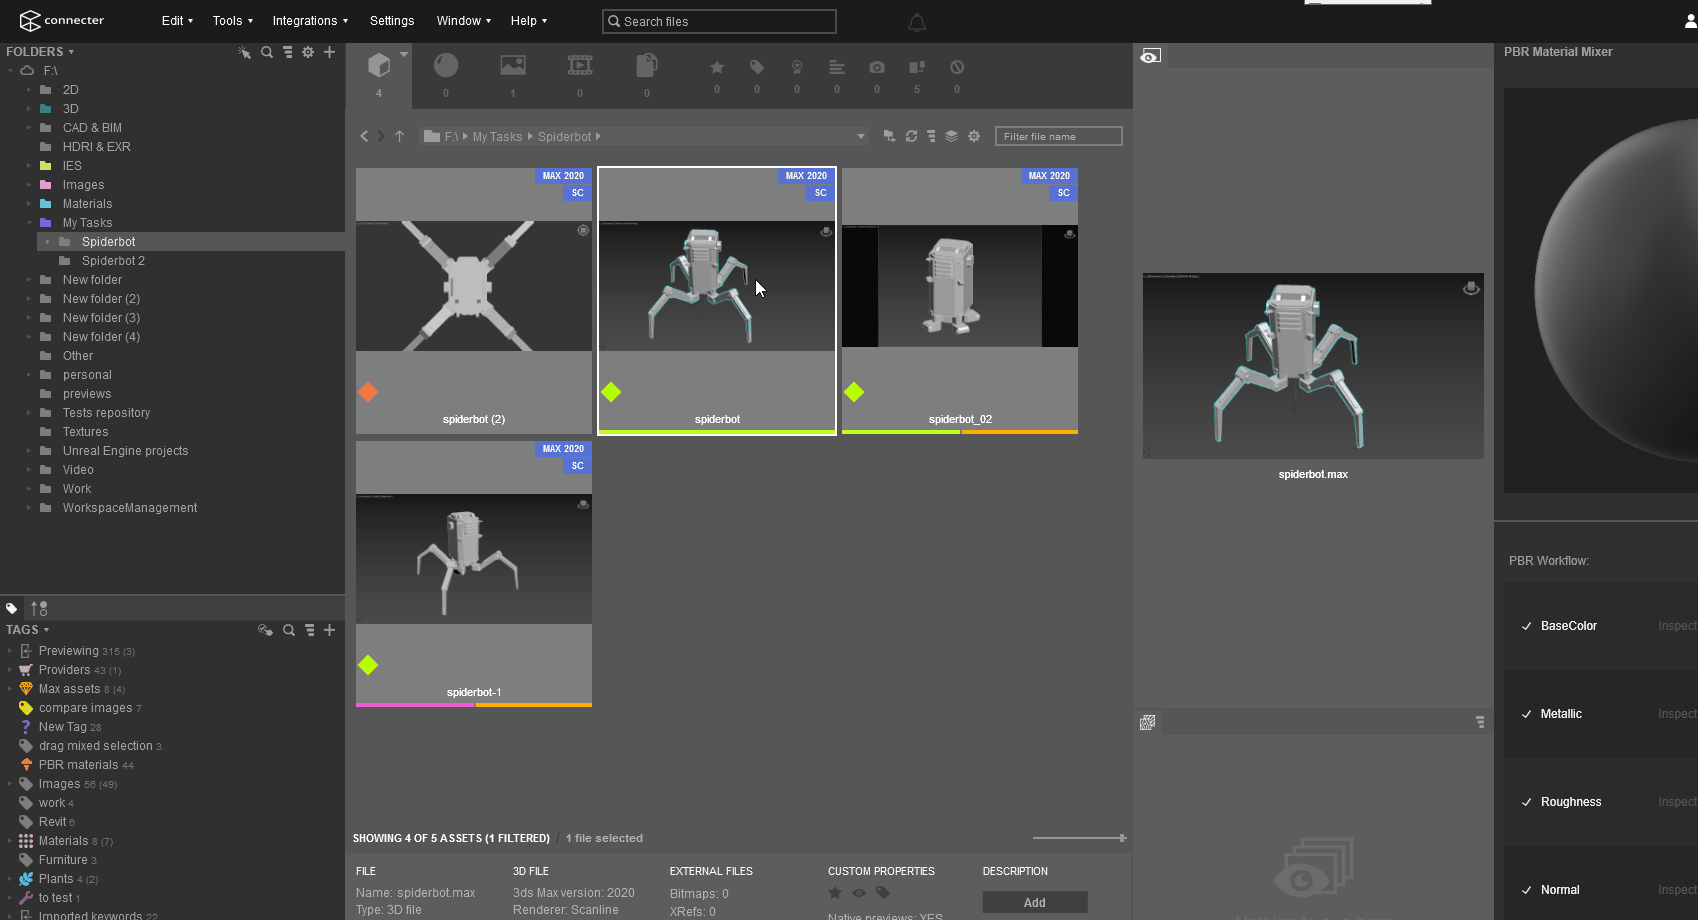
Task: Open the Integrations menu
Action: tap(310, 21)
